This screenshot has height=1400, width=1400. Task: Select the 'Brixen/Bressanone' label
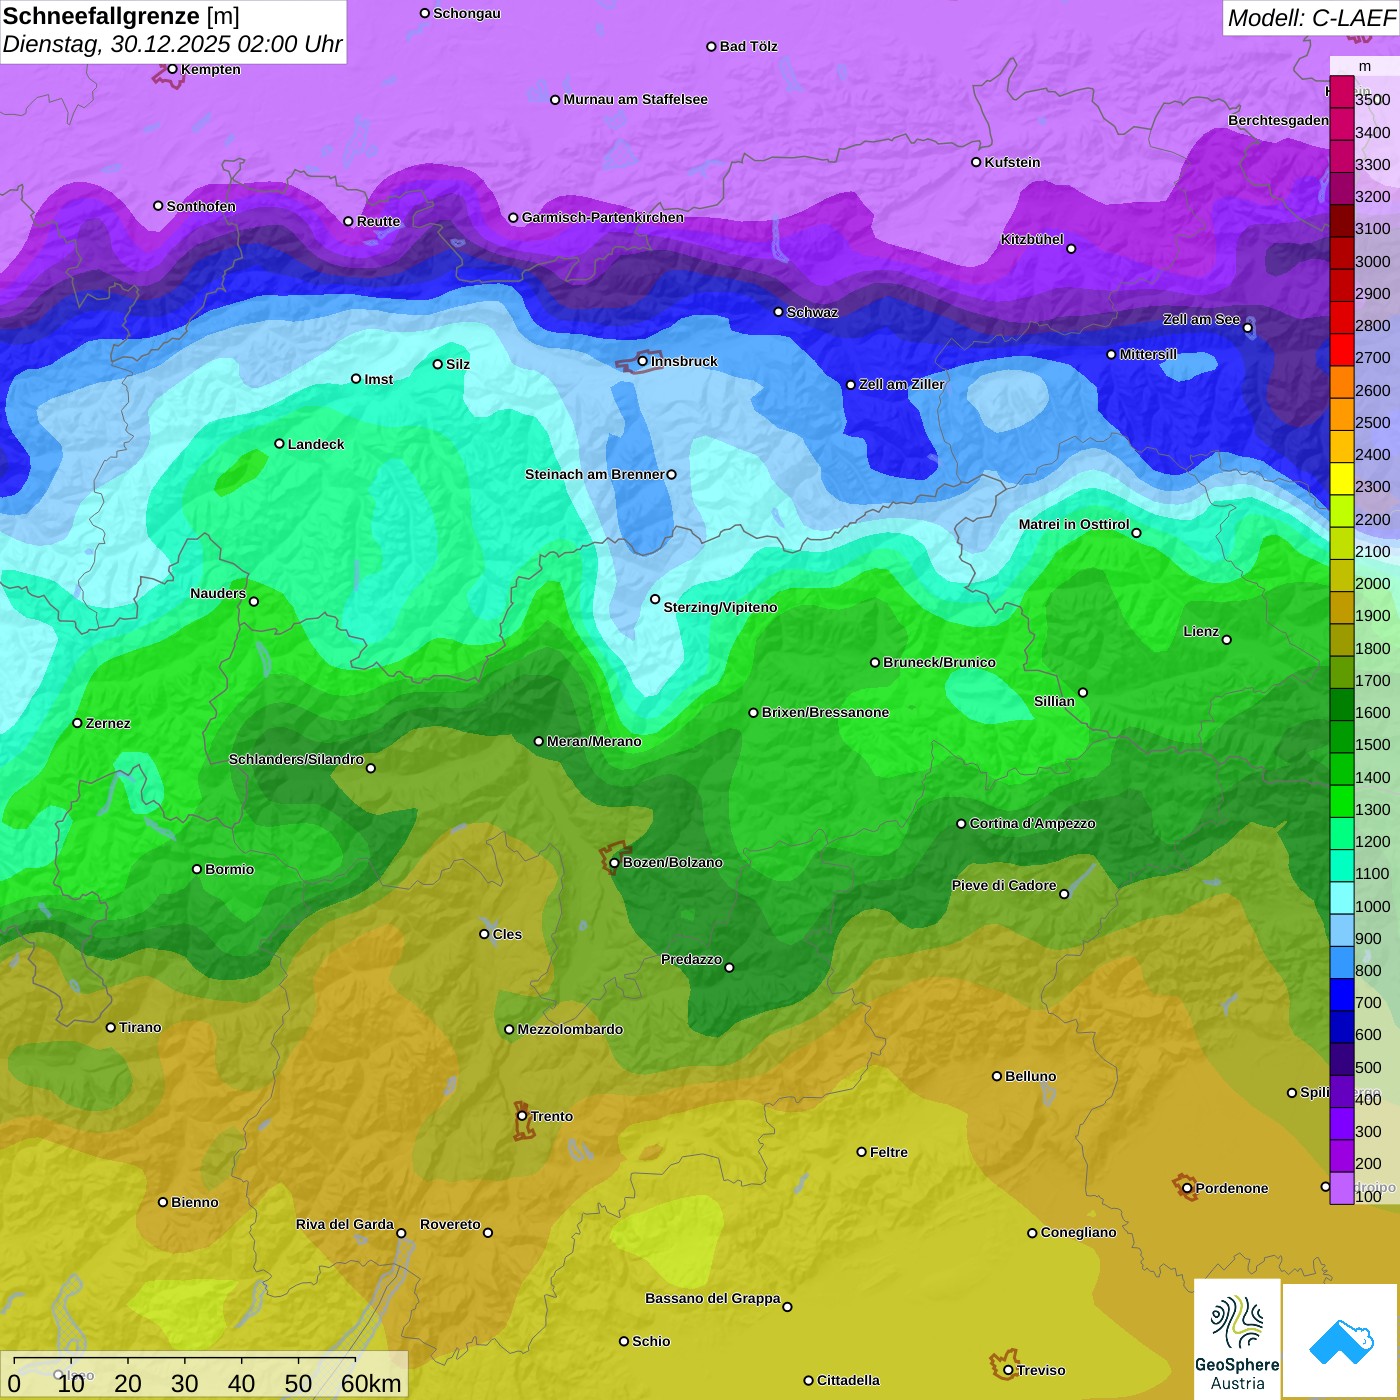pyautogui.click(x=825, y=712)
